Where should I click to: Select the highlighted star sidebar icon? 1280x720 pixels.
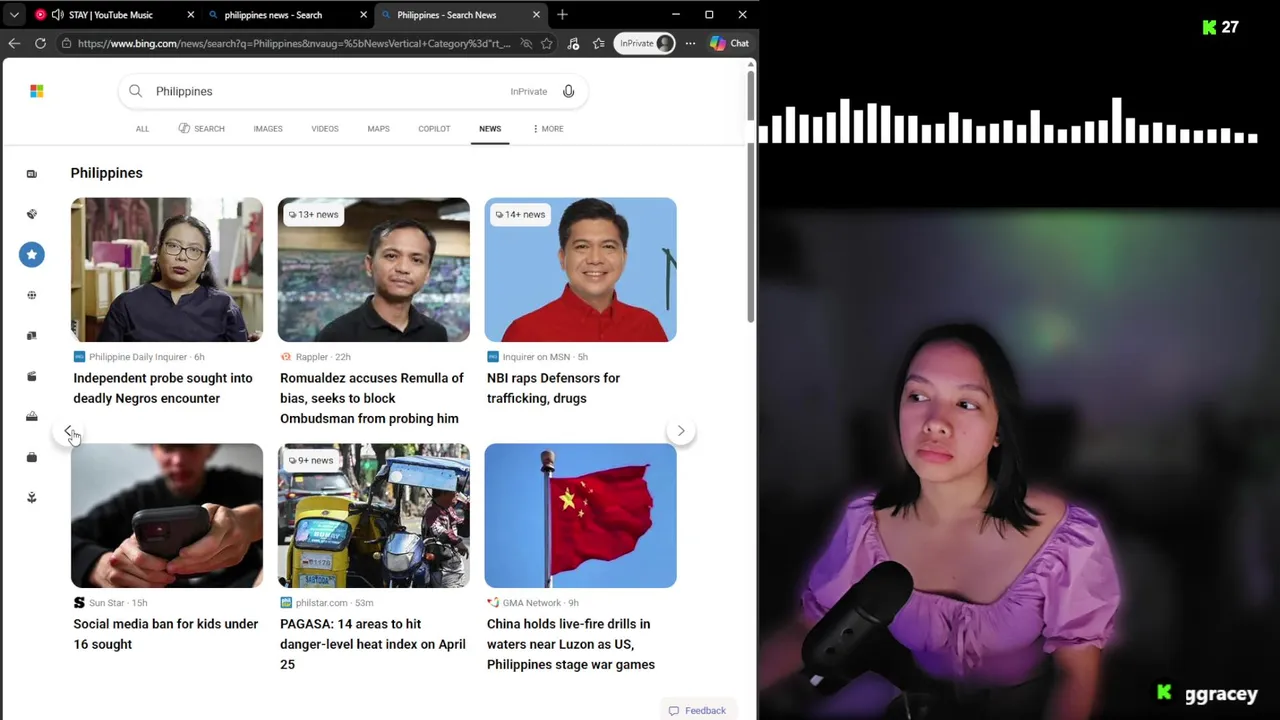click(32, 255)
